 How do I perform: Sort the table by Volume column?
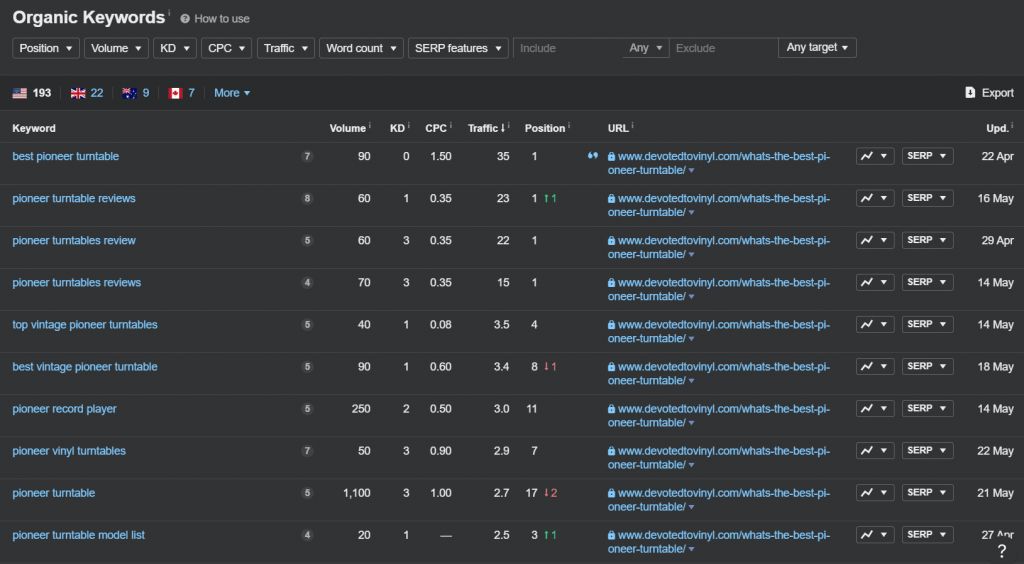point(348,128)
